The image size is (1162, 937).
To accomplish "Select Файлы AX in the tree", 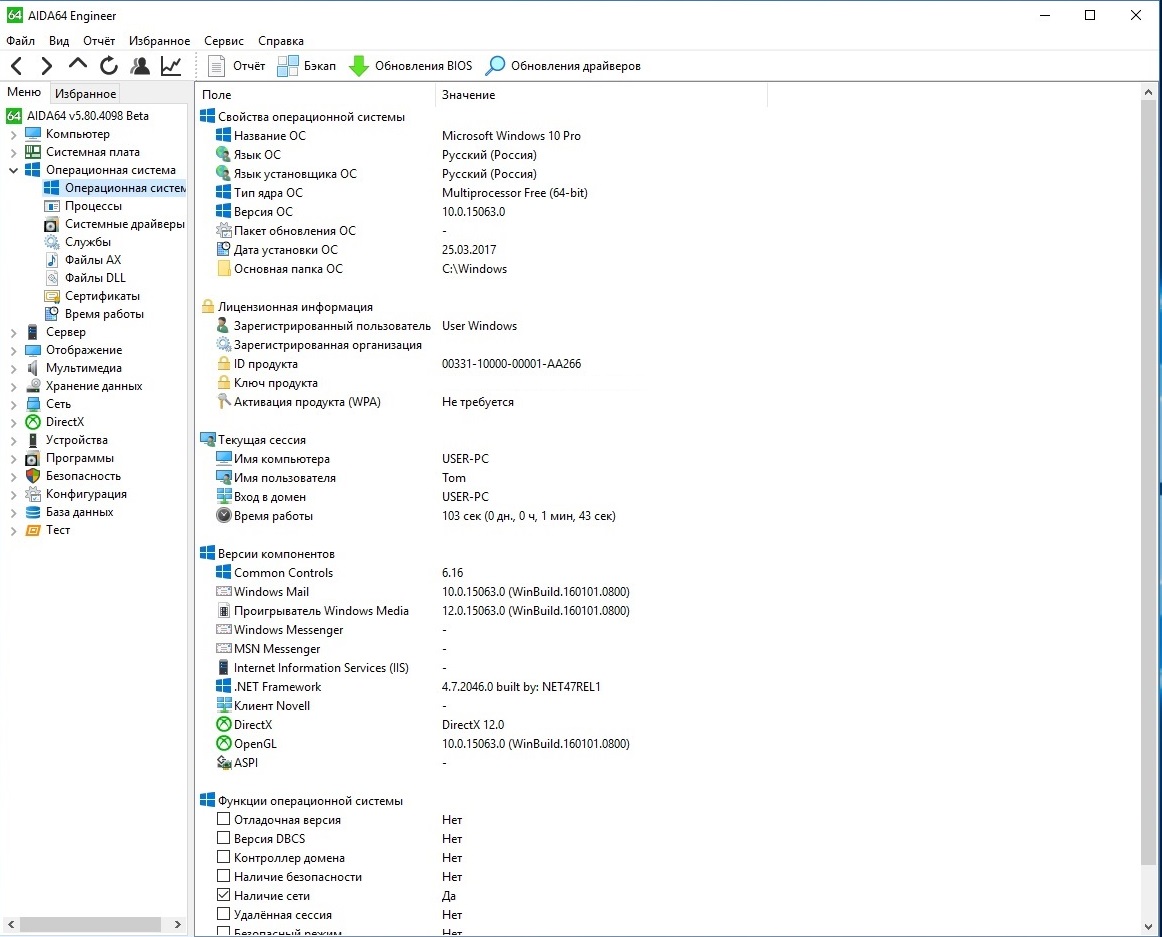I will pos(93,259).
